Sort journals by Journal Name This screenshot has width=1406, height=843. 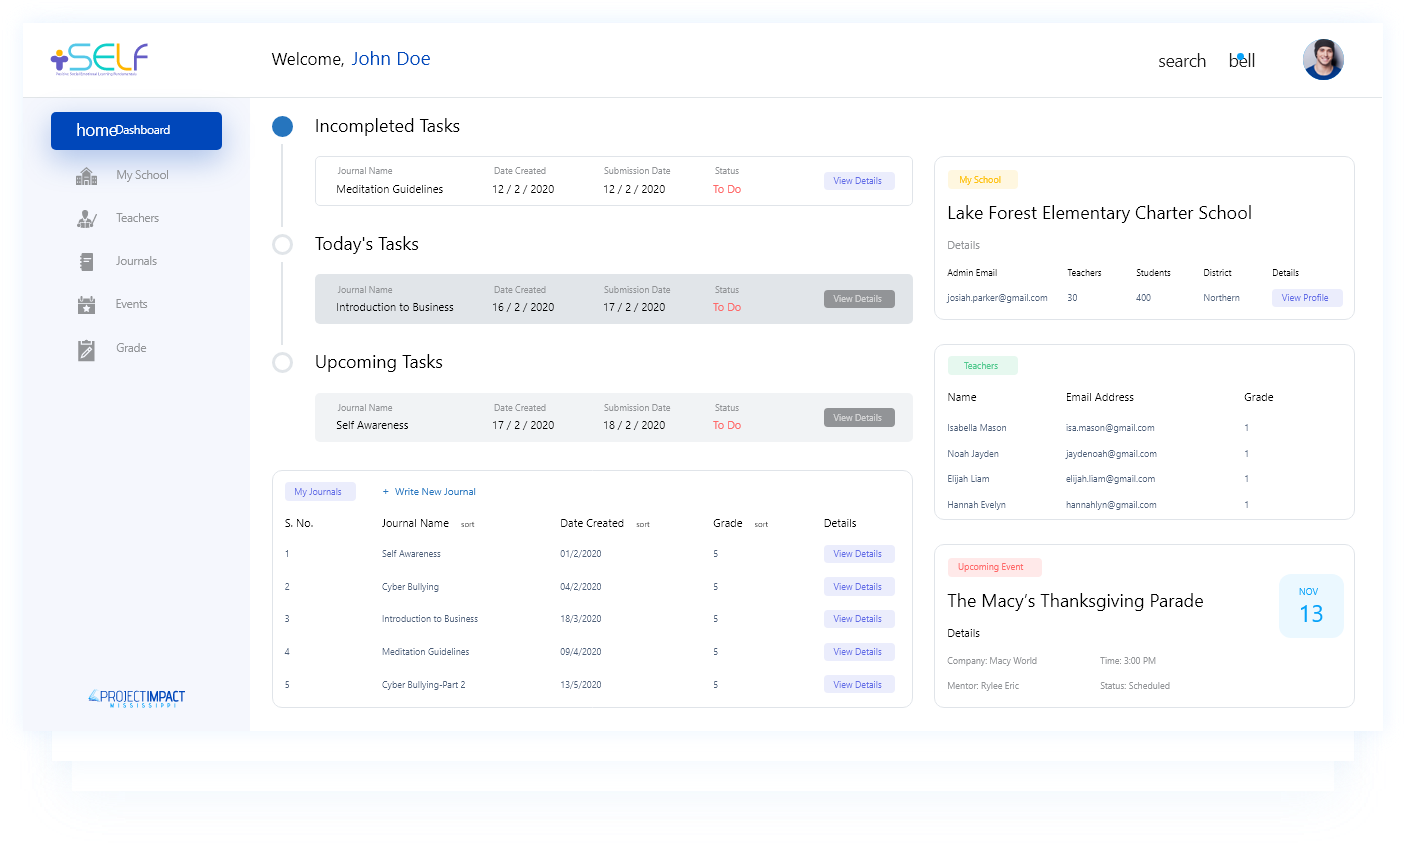[x=468, y=524]
